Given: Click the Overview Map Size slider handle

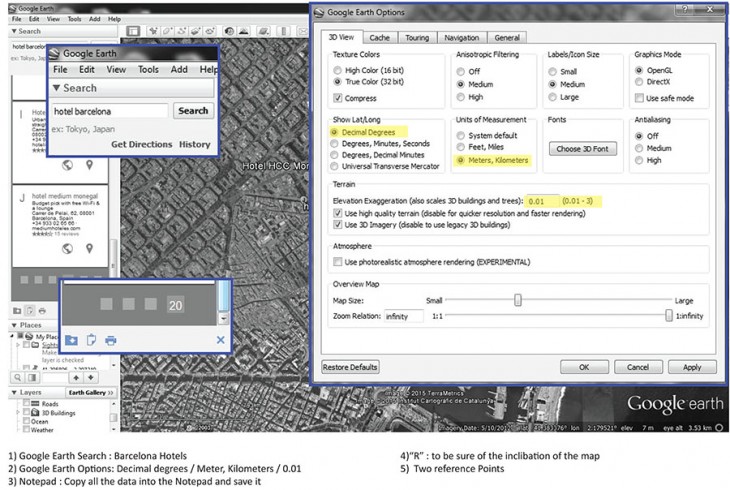Looking at the screenshot, I should point(518,300).
